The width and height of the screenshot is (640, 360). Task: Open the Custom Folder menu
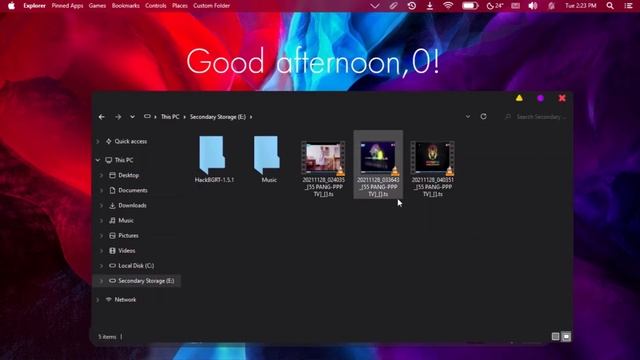[211, 6]
